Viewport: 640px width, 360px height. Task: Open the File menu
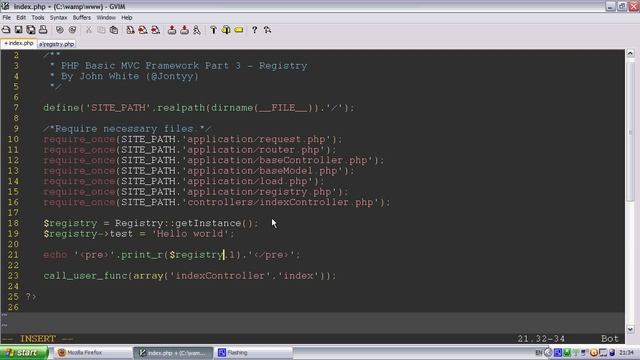7,18
